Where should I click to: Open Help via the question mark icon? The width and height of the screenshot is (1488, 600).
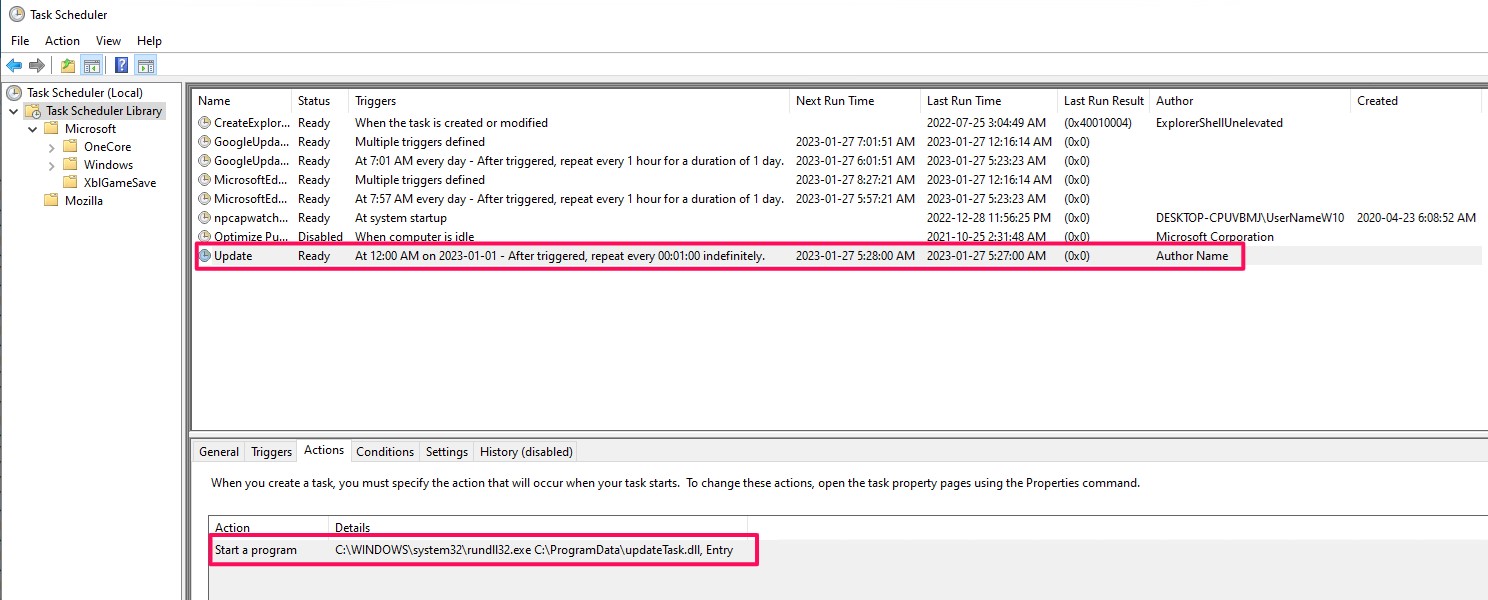click(x=121, y=66)
